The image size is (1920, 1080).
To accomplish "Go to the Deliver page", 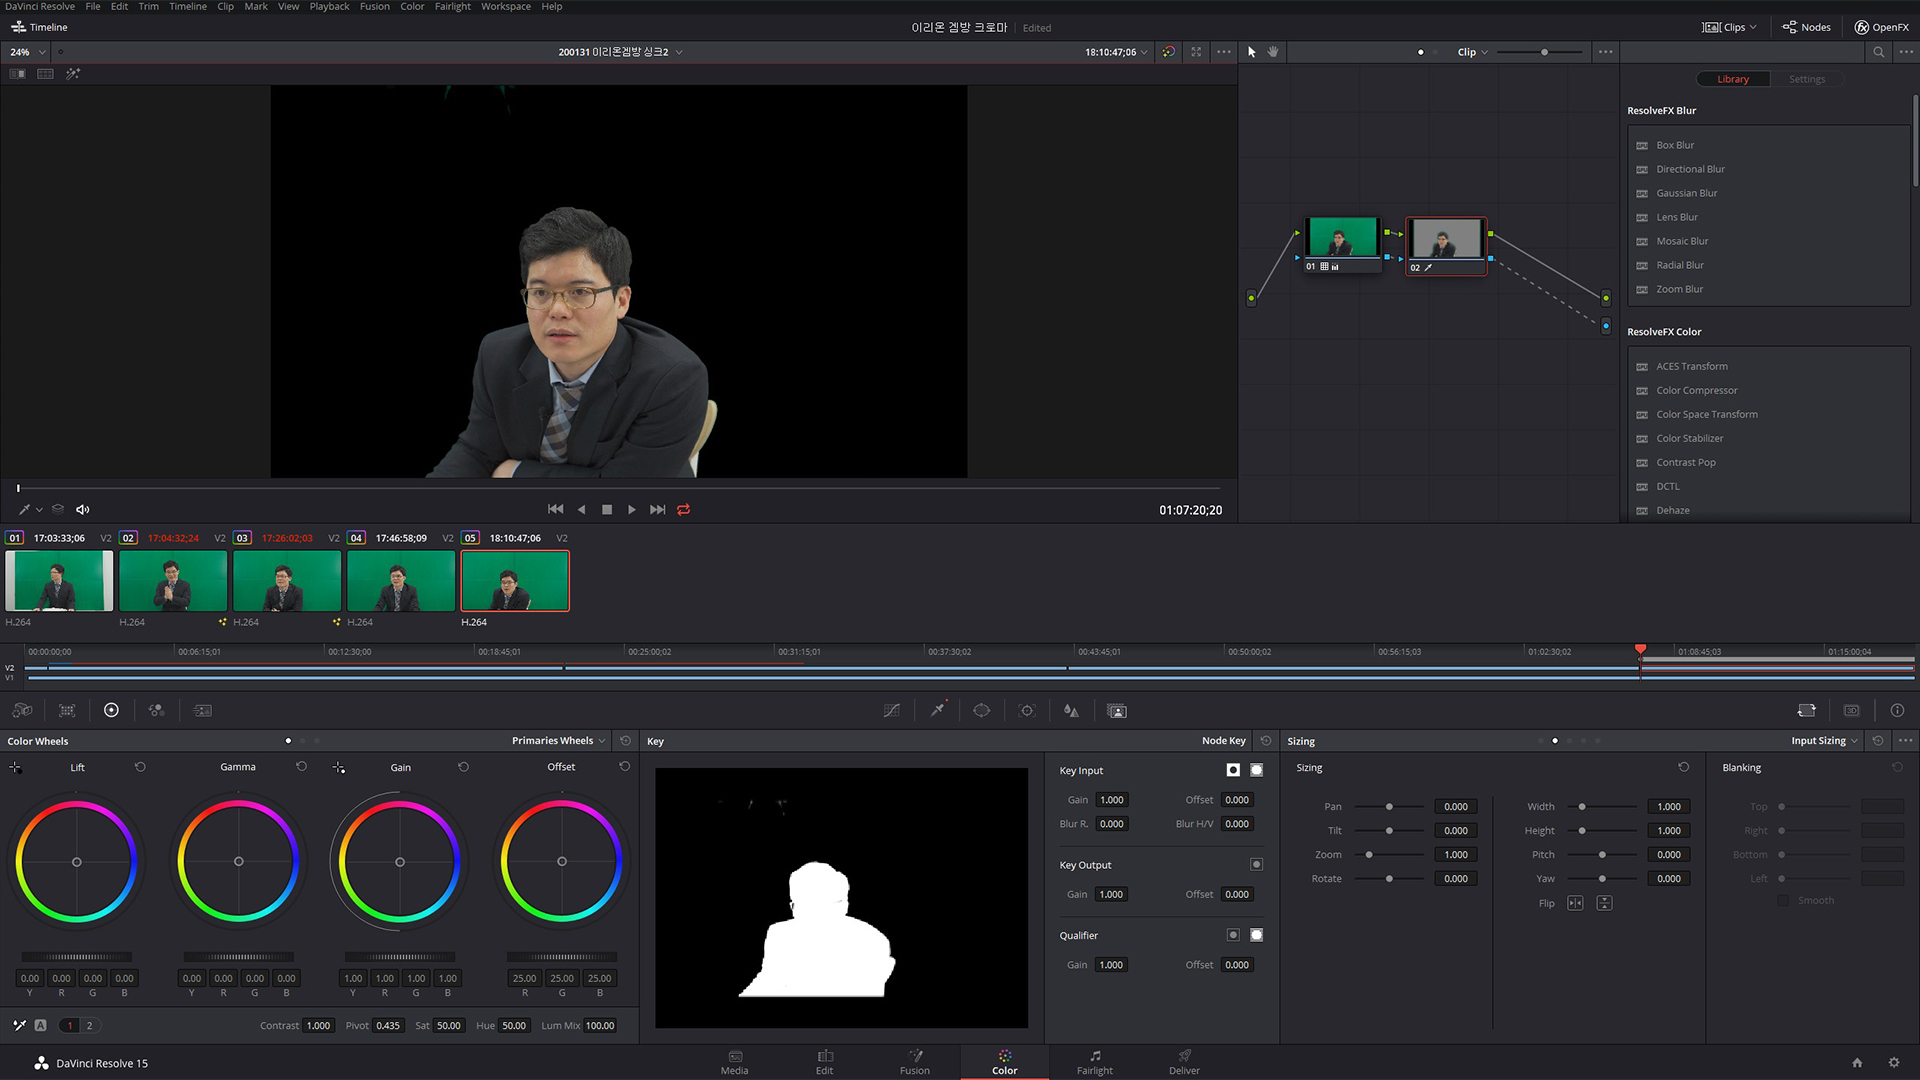I will (1184, 1062).
